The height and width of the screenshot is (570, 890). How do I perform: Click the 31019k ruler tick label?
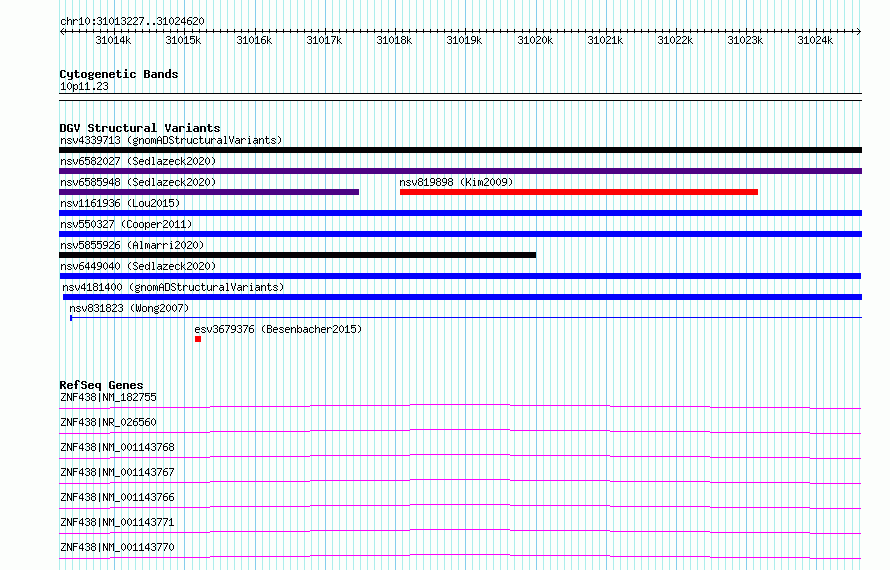click(x=464, y=40)
